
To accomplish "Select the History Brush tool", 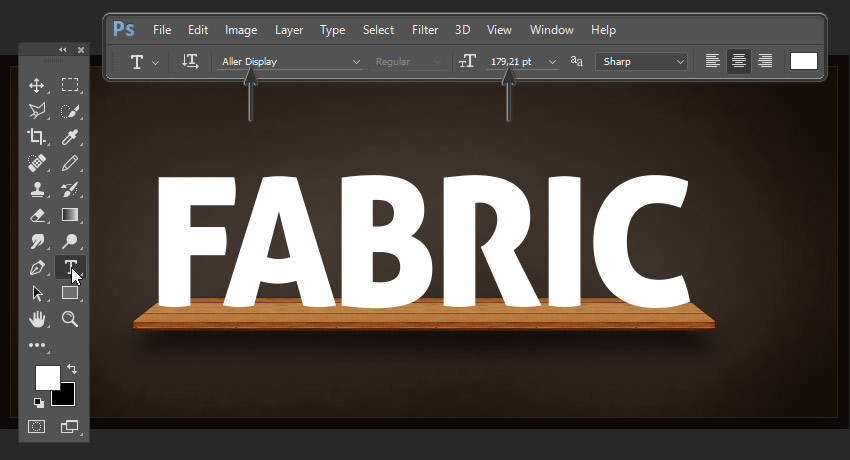I will point(69,189).
